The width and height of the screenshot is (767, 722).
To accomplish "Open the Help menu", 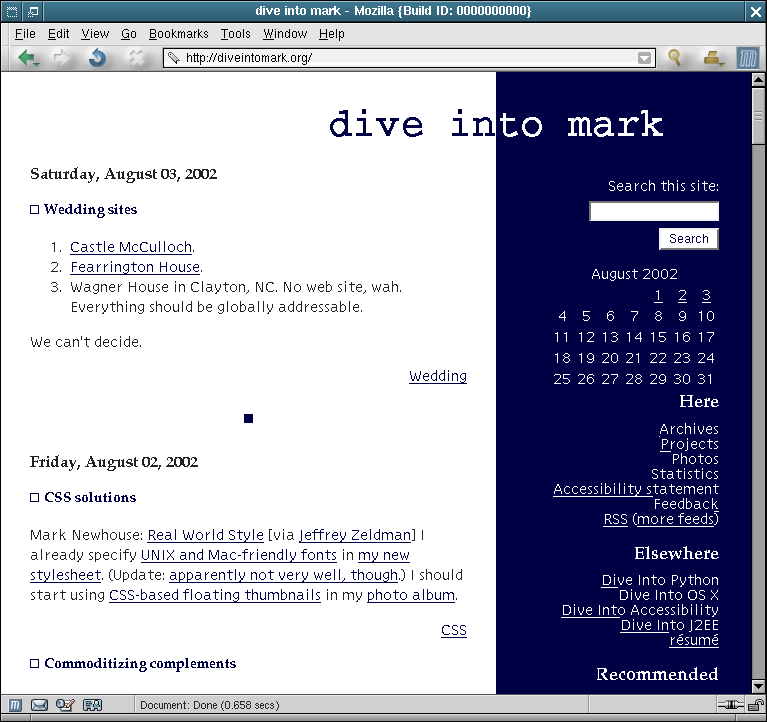I will [332, 34].
